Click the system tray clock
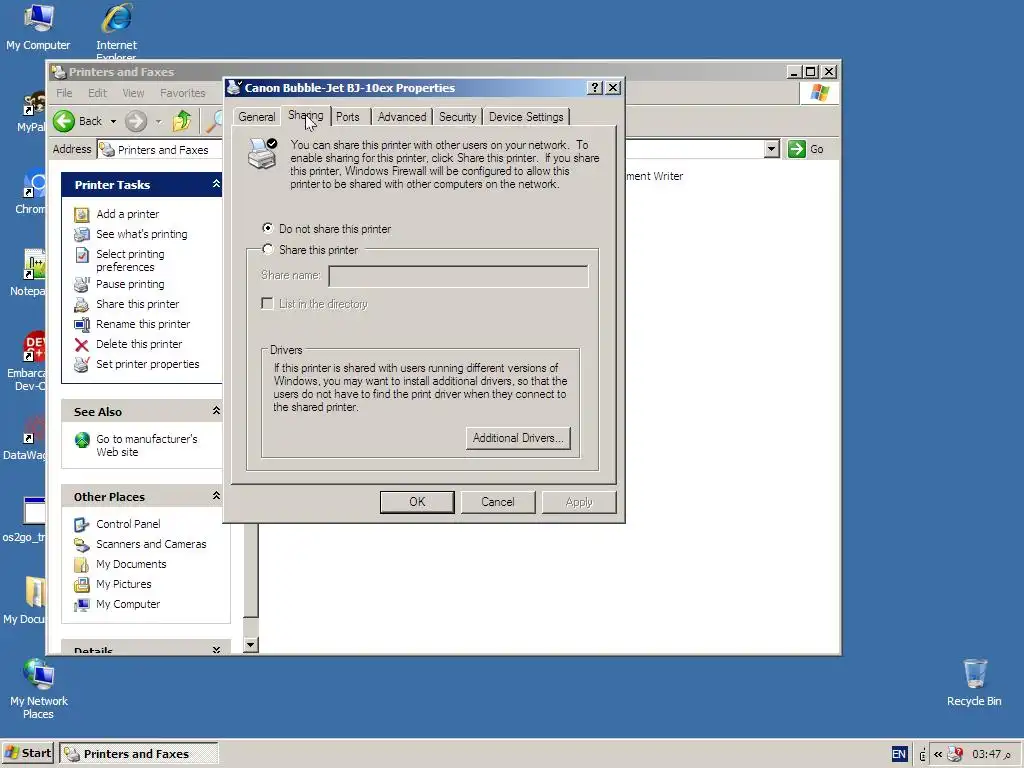 pos(991,754)
